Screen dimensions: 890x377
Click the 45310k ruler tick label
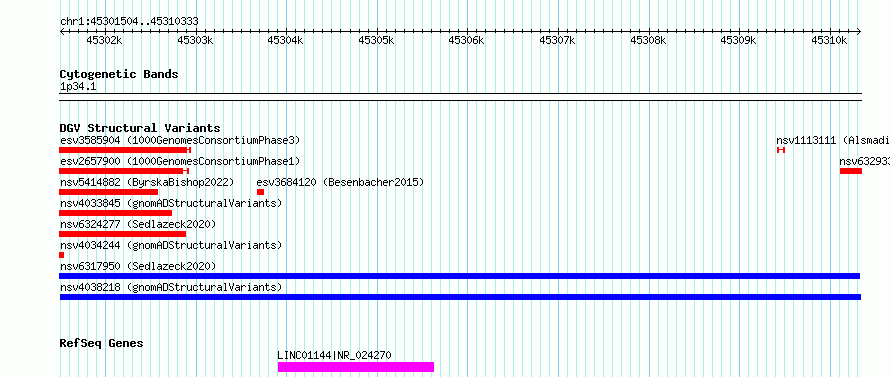(829, 40)
